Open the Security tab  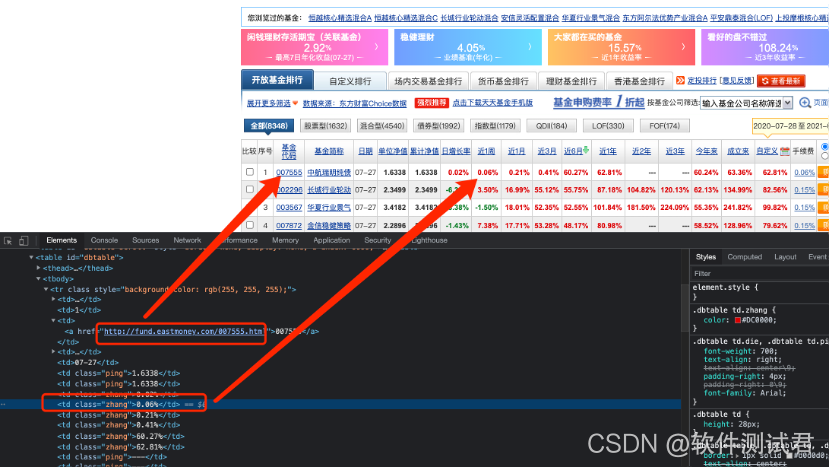click(x=377, y=240)
